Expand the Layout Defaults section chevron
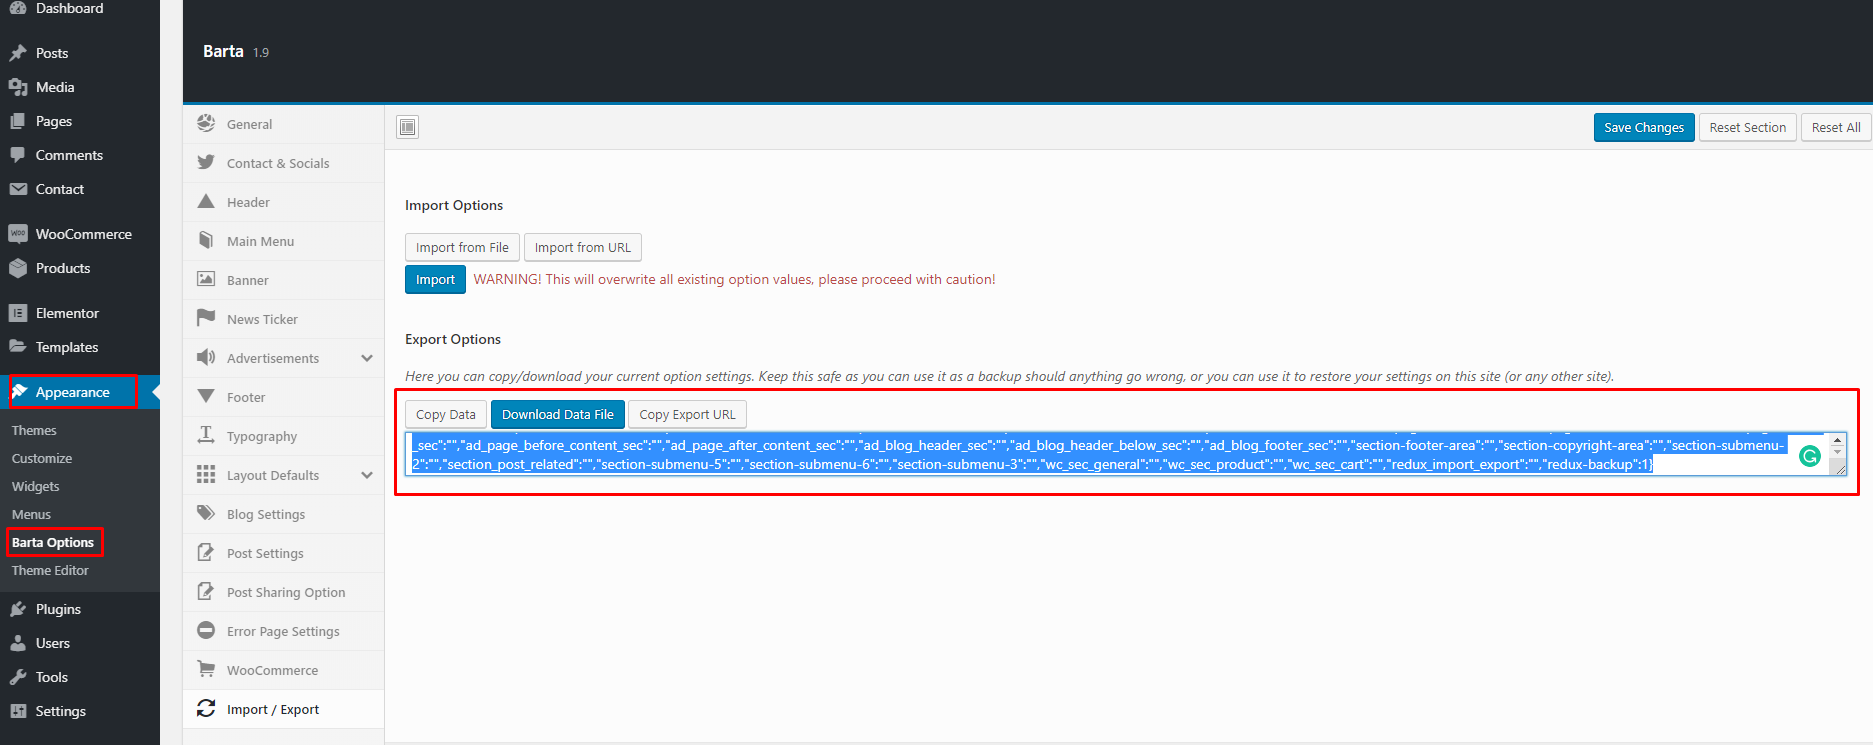This screenshot has height=745, width=1873. click(367, 475)
